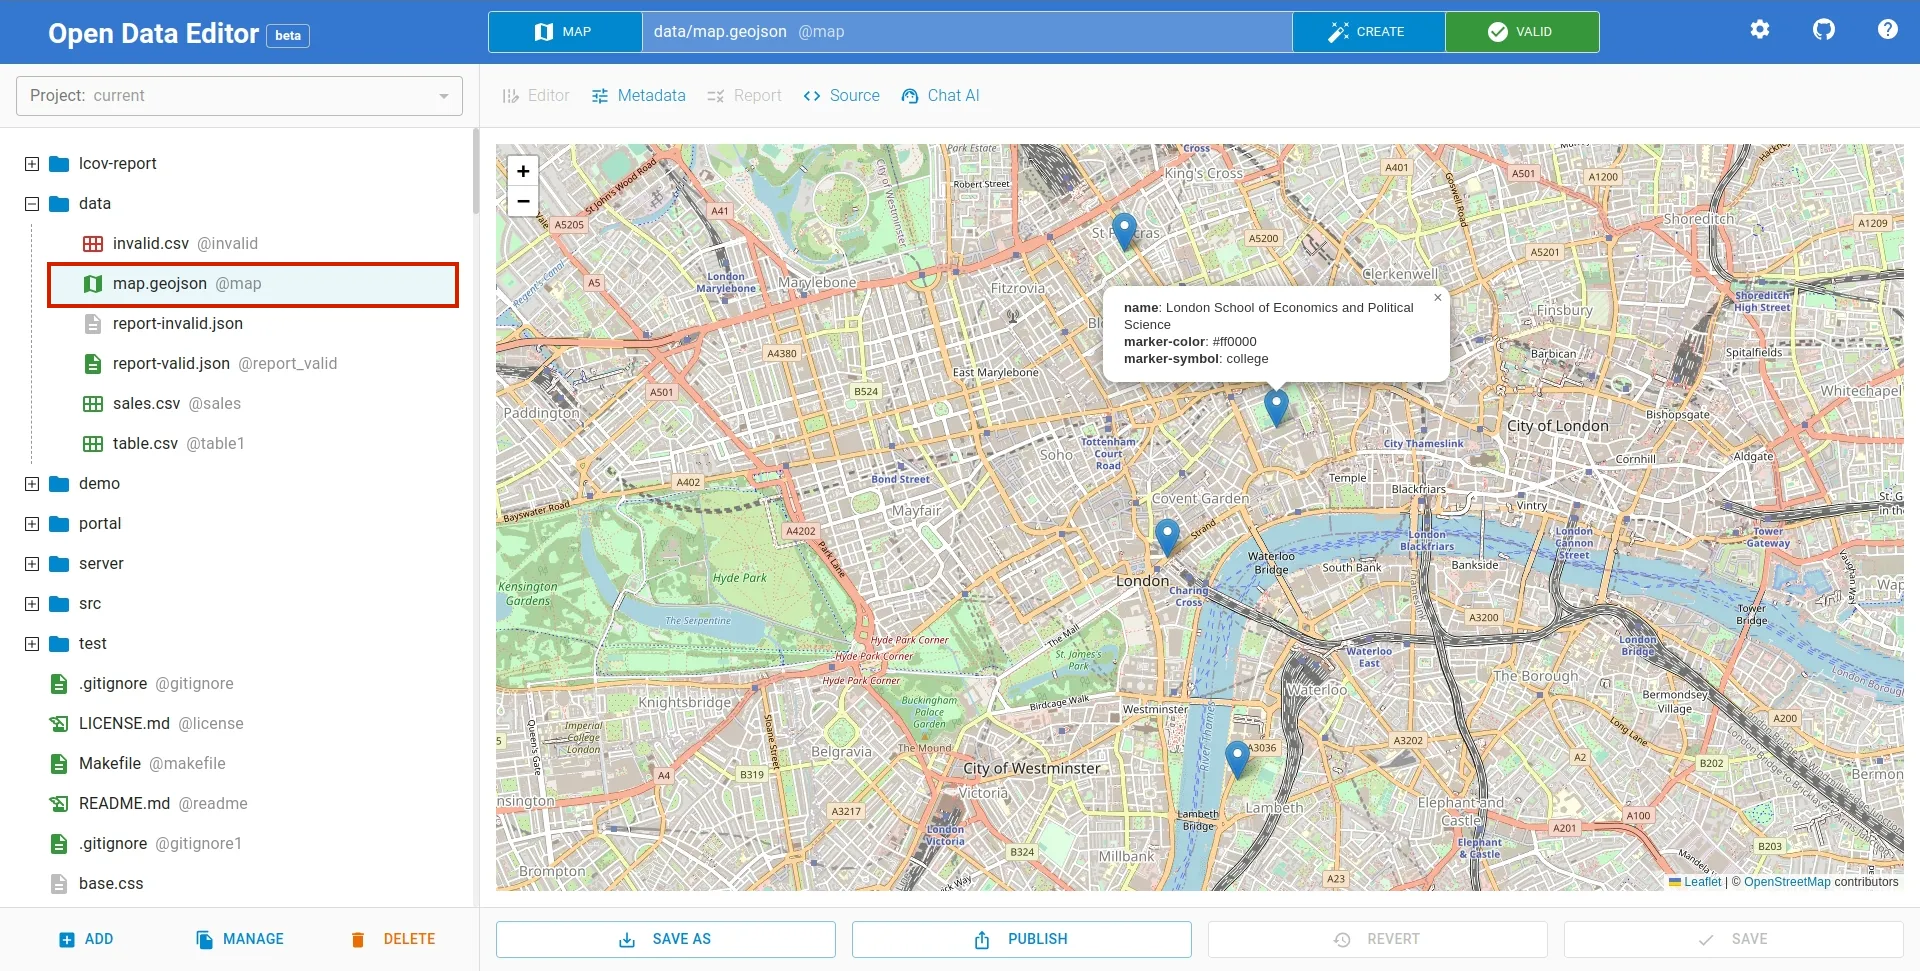
Task: Open the Chat AI tab
Action: 940,96
